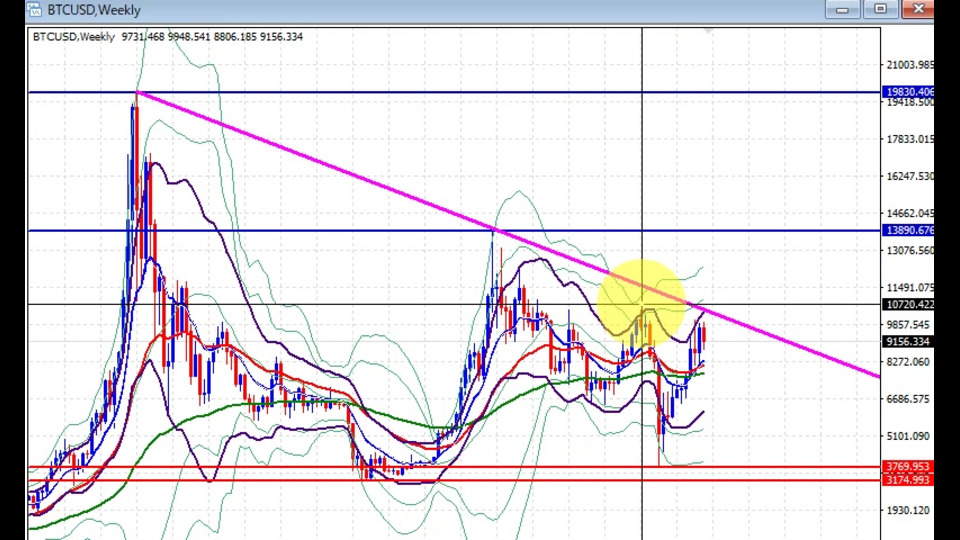Click the 14662.045 price scale value

pos(910,213)
